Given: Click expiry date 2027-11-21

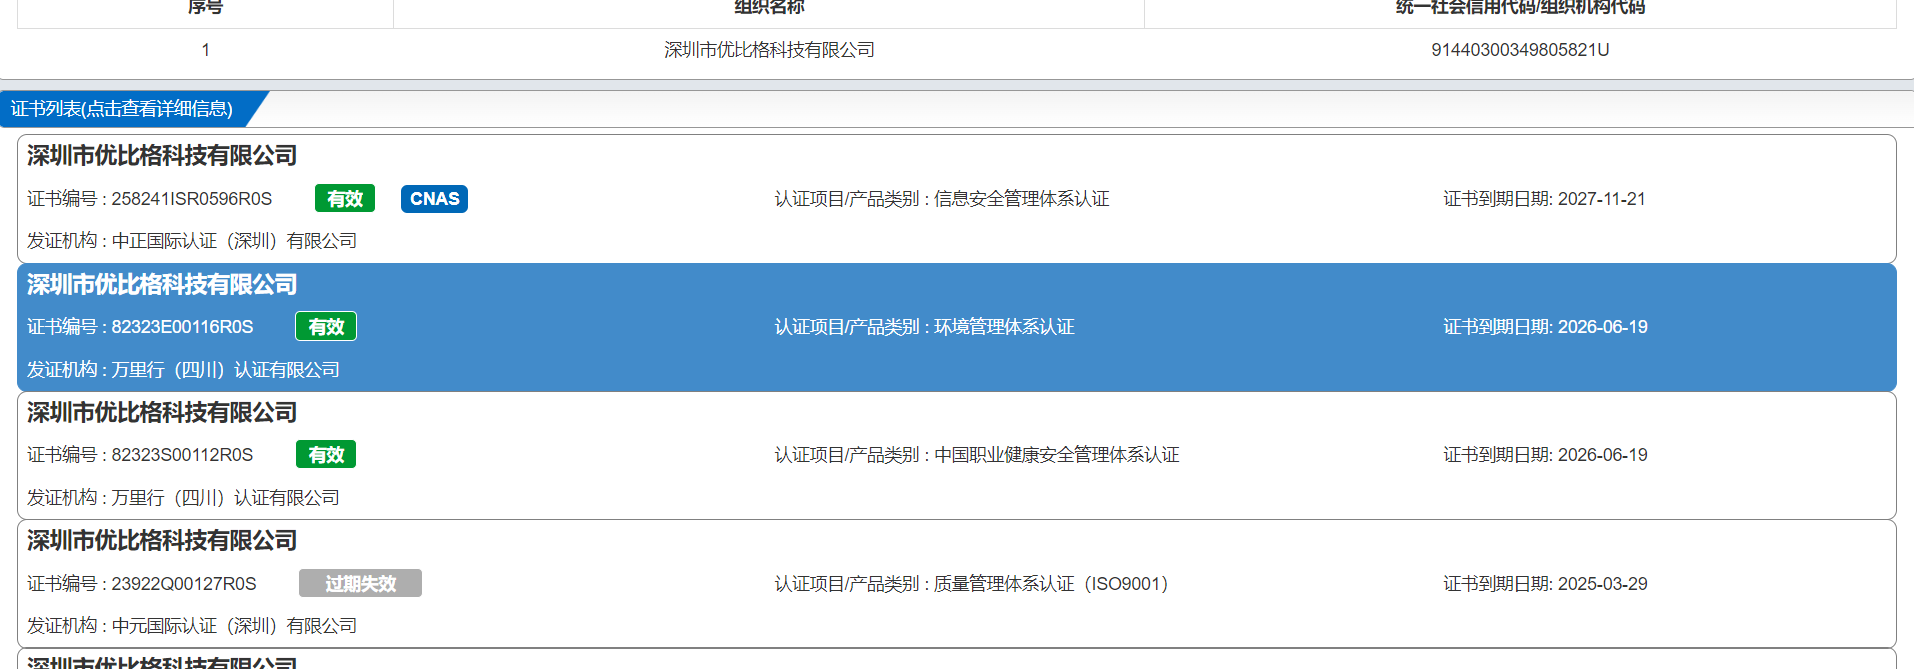Looking at the screenshot, I should pyautogui.click(x=1601, y=199).
